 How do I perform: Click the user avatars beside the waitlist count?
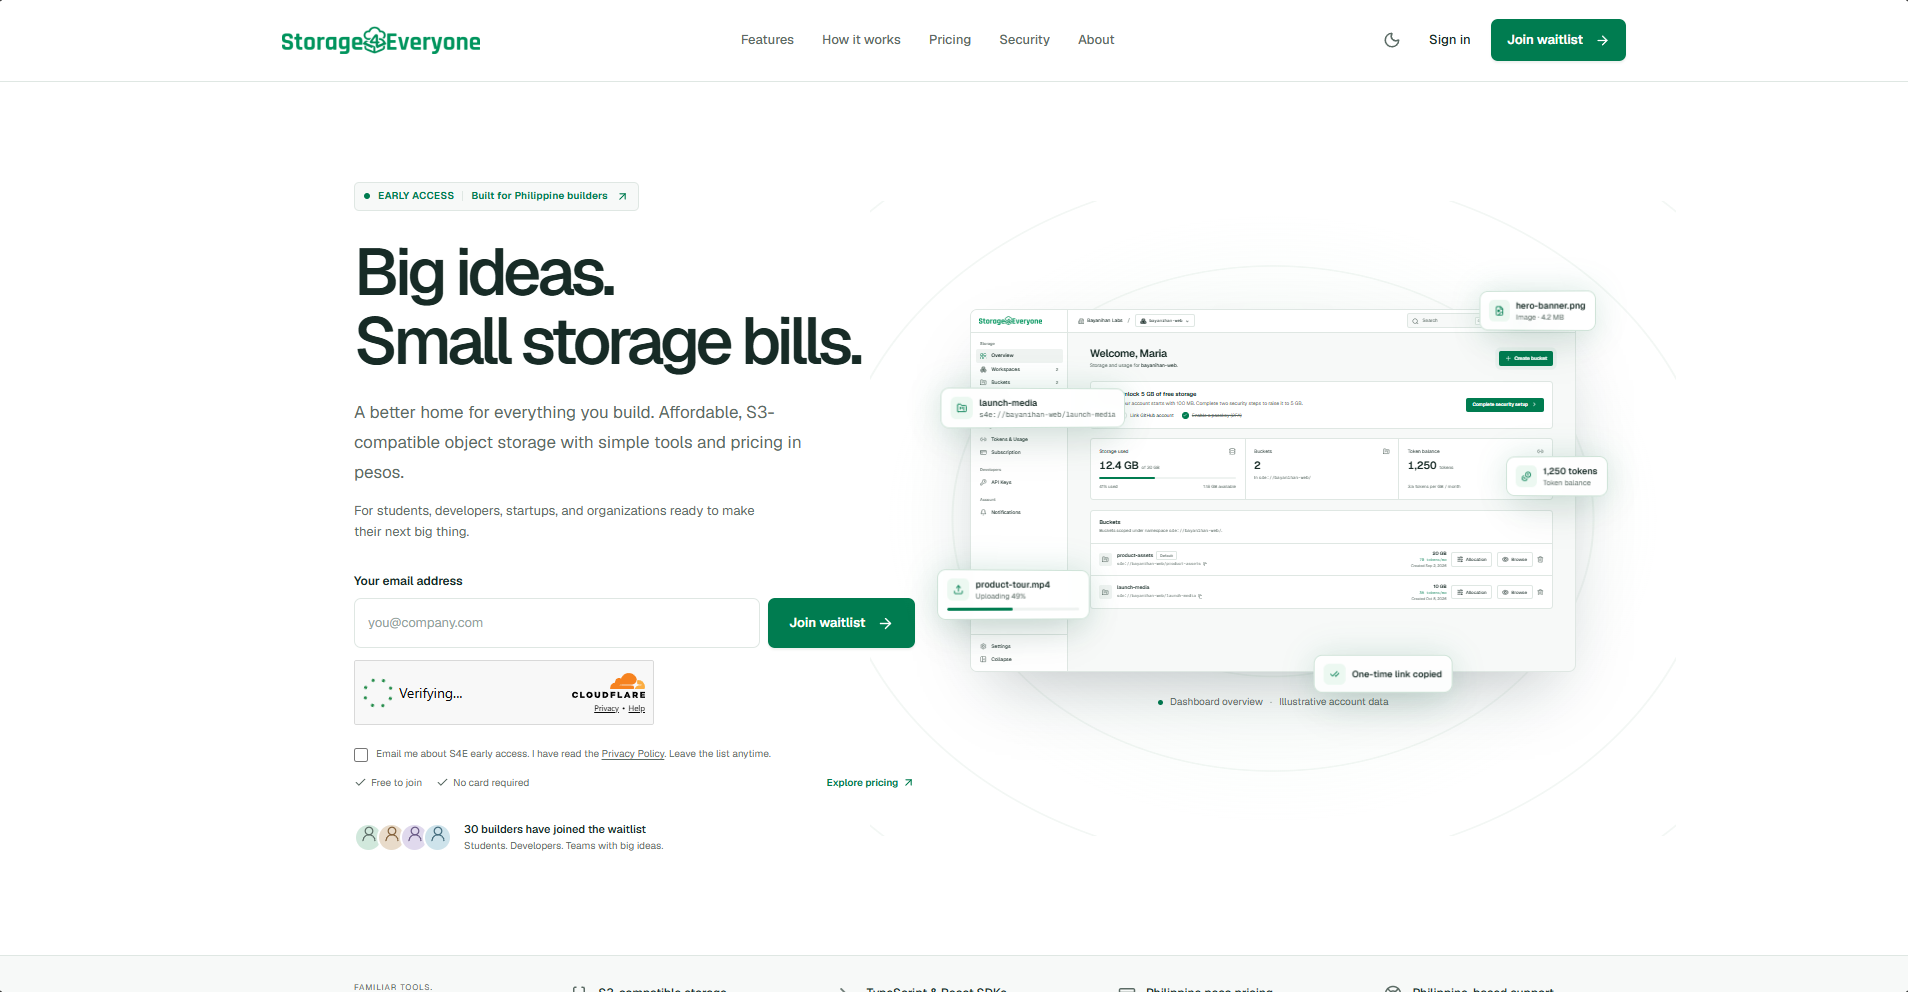(403, 837)
